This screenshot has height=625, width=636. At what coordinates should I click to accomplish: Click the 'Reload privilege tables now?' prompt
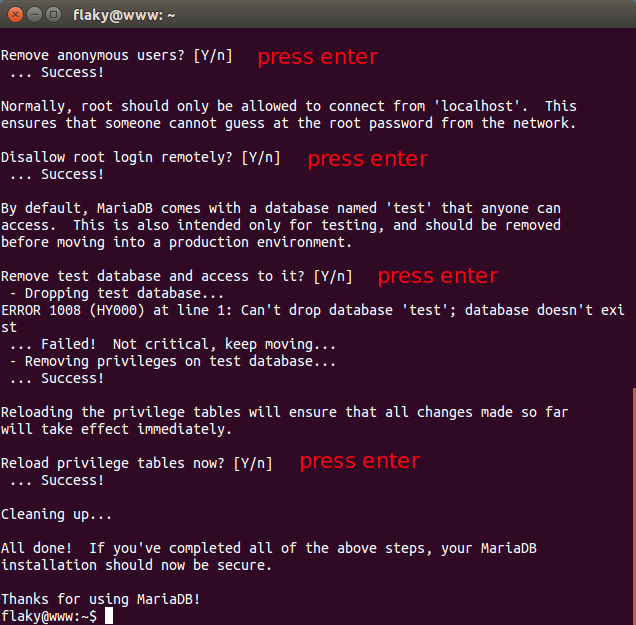(136, 463)
